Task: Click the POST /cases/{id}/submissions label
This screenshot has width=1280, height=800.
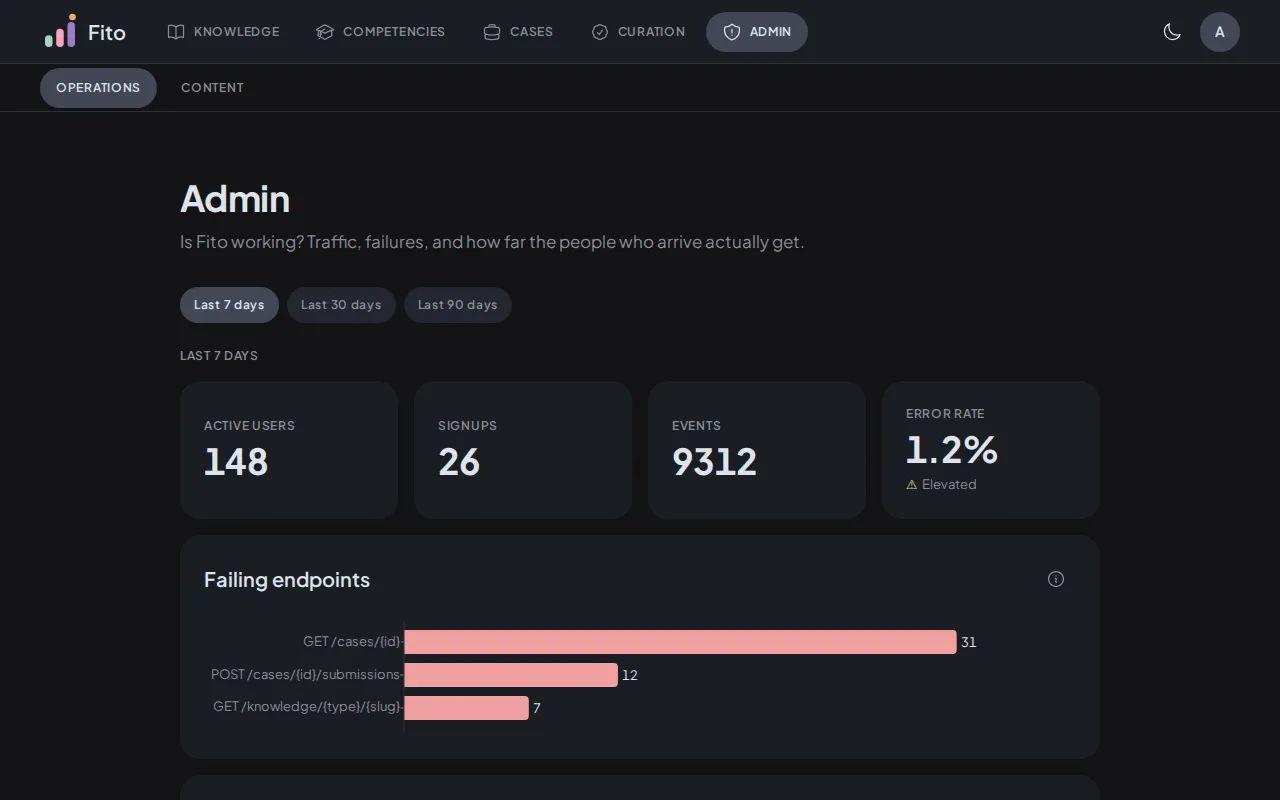Action: click(x=305, y=675)
